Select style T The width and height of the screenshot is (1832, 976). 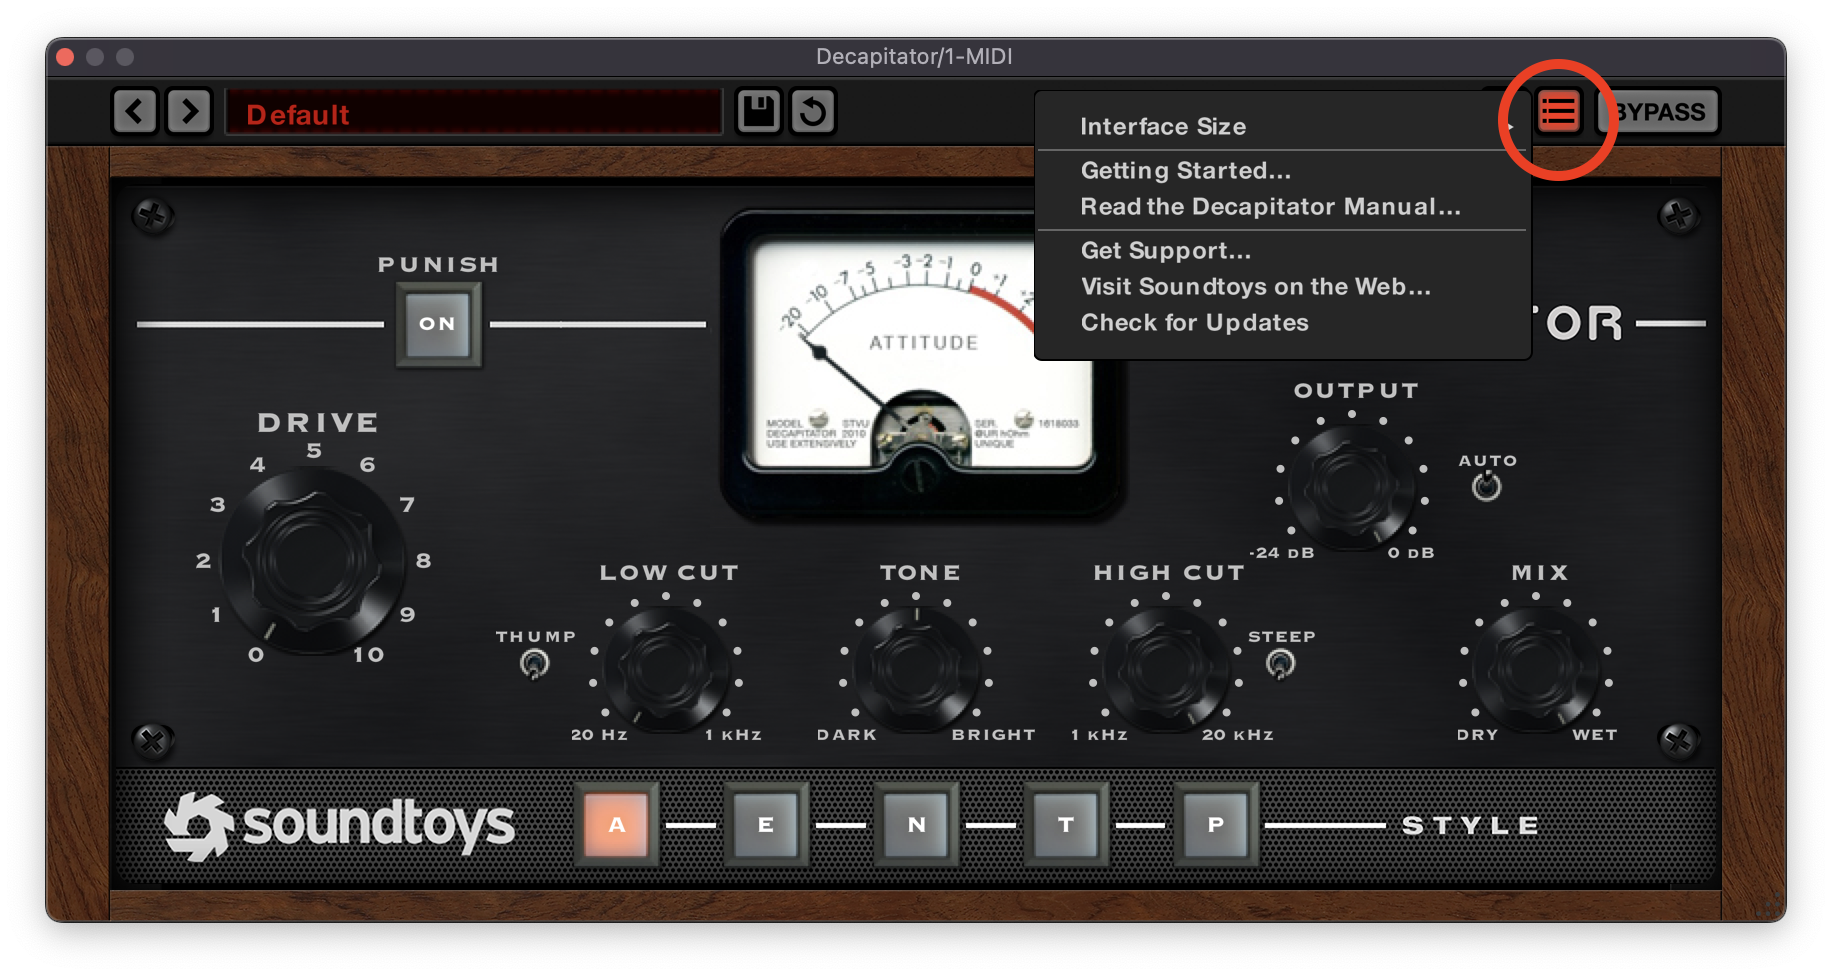(x=1066, y=825)
